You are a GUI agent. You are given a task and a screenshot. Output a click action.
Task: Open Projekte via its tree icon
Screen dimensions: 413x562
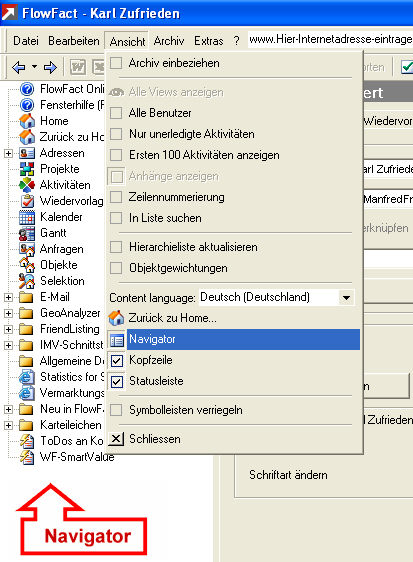tap(27, 169)
